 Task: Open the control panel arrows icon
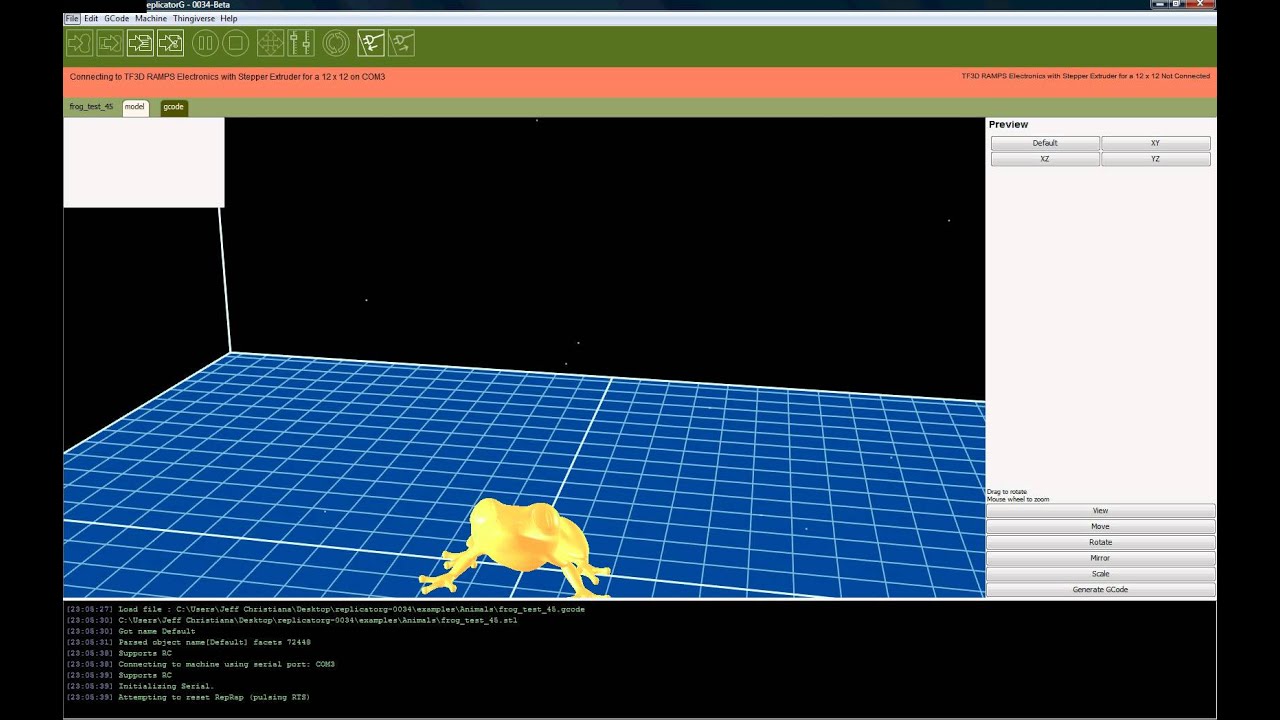pyautogui.click(x=270, y=43)
